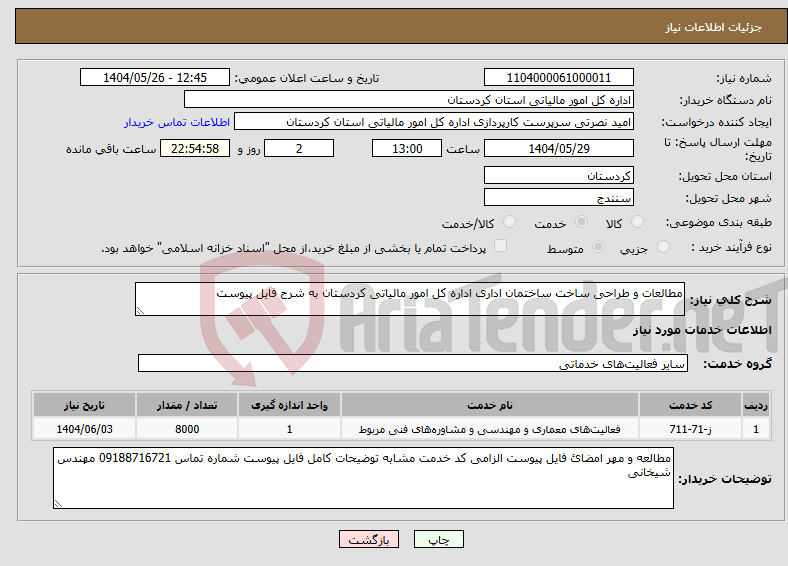Click the تعداد / مقدار column header
Viewport: 788px width, 566px height.
187,405
